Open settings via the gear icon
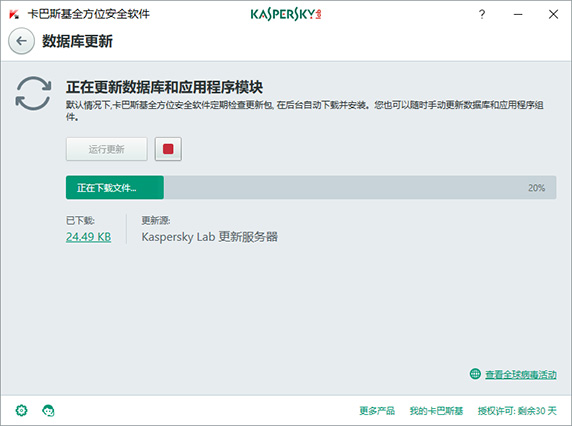The image size is (572, 426). (x=22, y=410)
